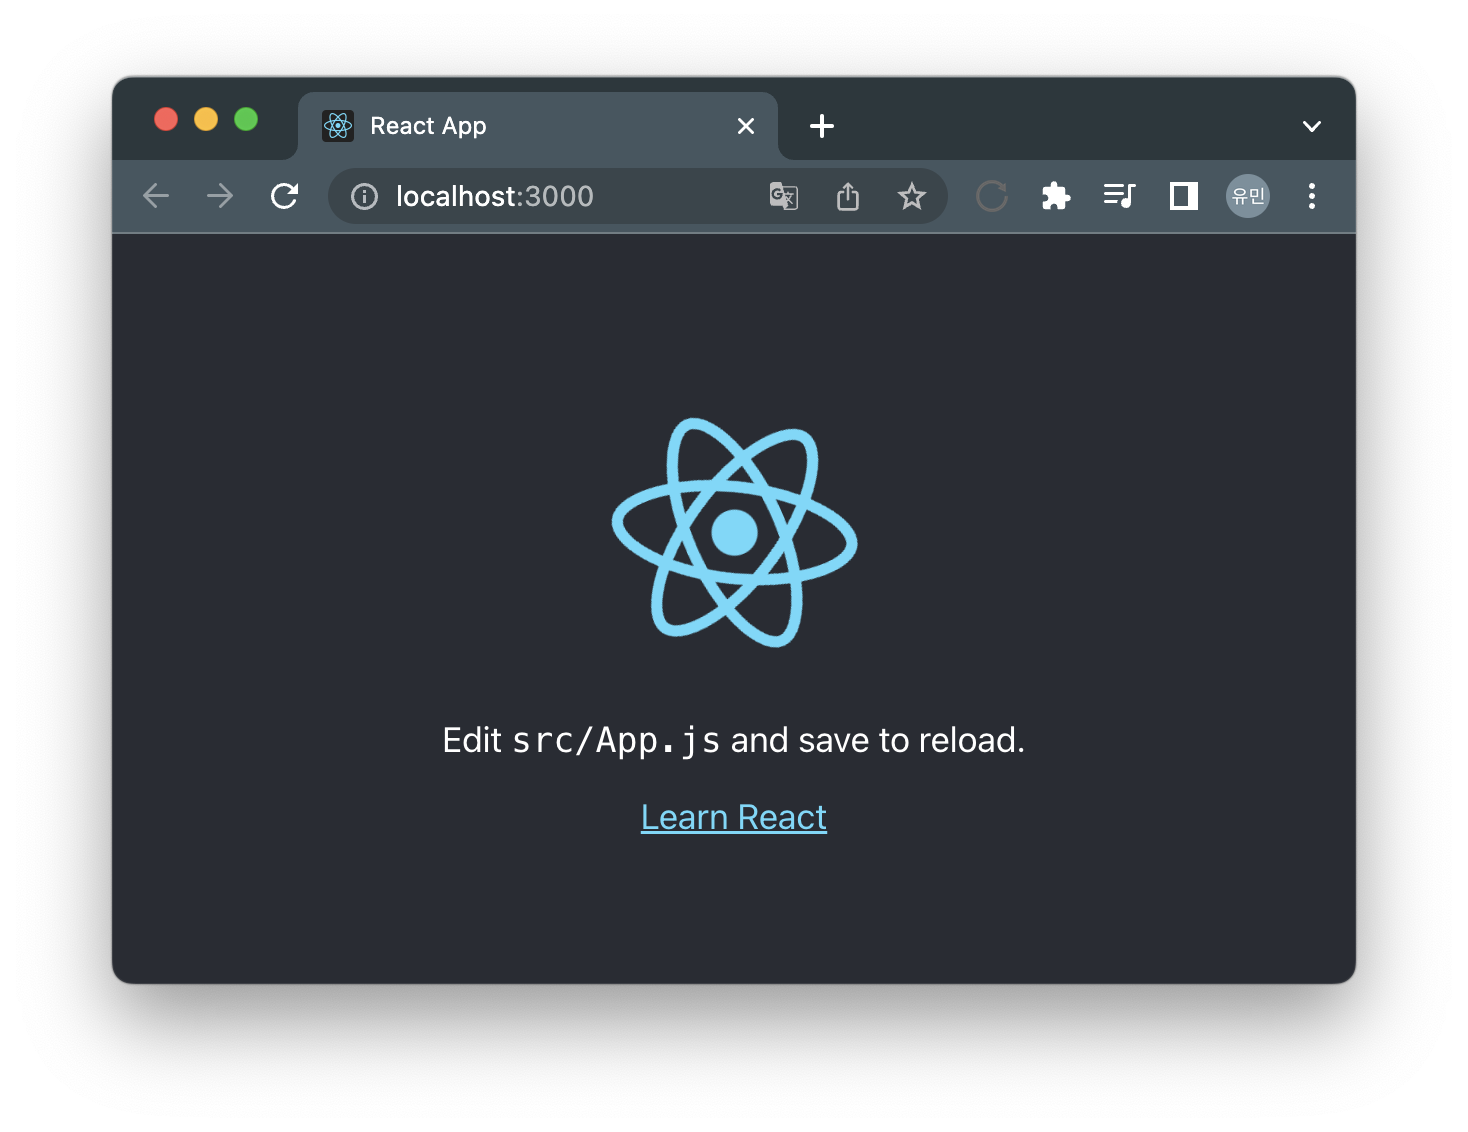Open a new tab with plus button
The width and height of the screenshot is (1468, 1132).
coord(822,126)
